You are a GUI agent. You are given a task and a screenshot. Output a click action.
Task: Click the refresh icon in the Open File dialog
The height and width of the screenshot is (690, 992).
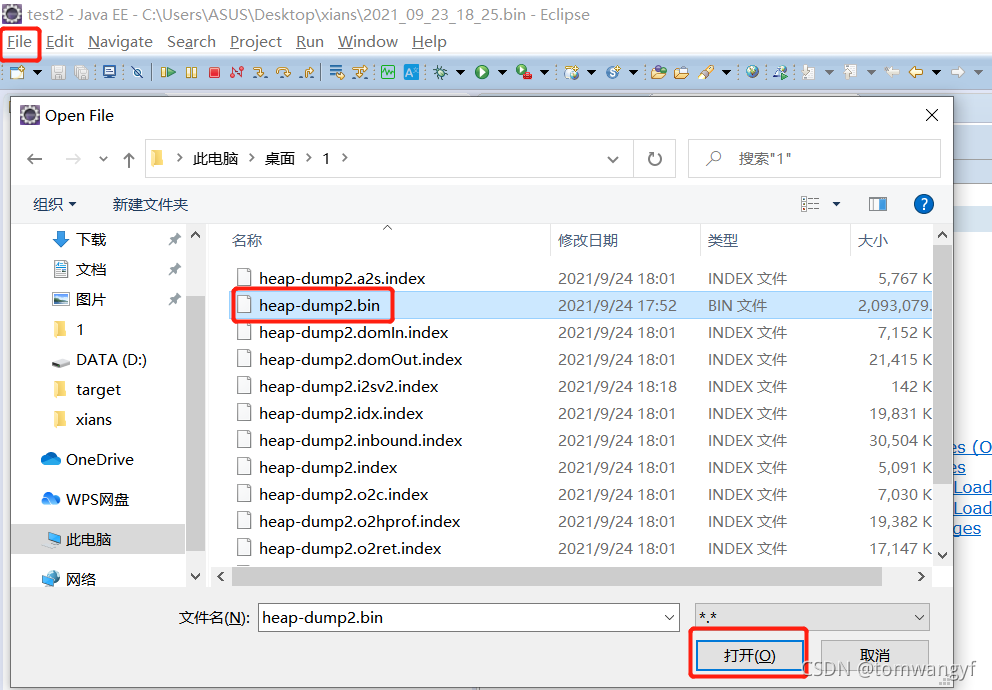tap(654, 158)
